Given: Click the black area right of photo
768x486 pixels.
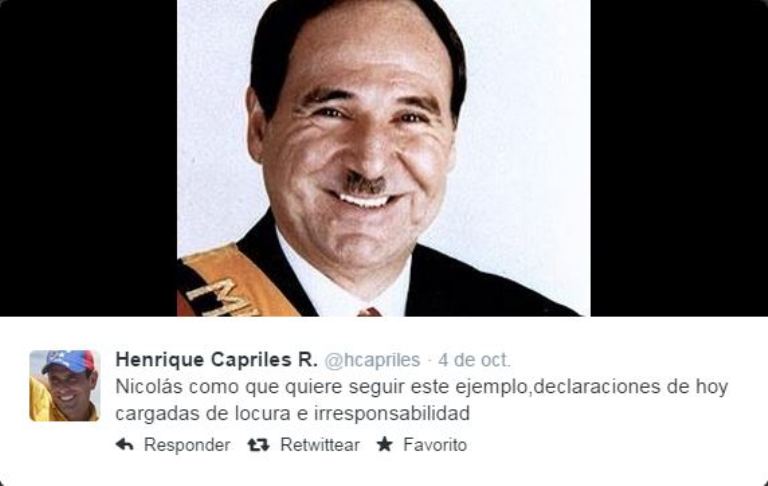Looking at the screenshot, I should 679,158.
